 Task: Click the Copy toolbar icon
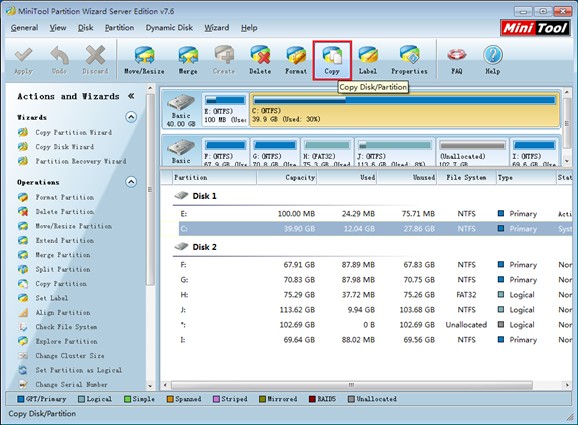click(332, 56)
